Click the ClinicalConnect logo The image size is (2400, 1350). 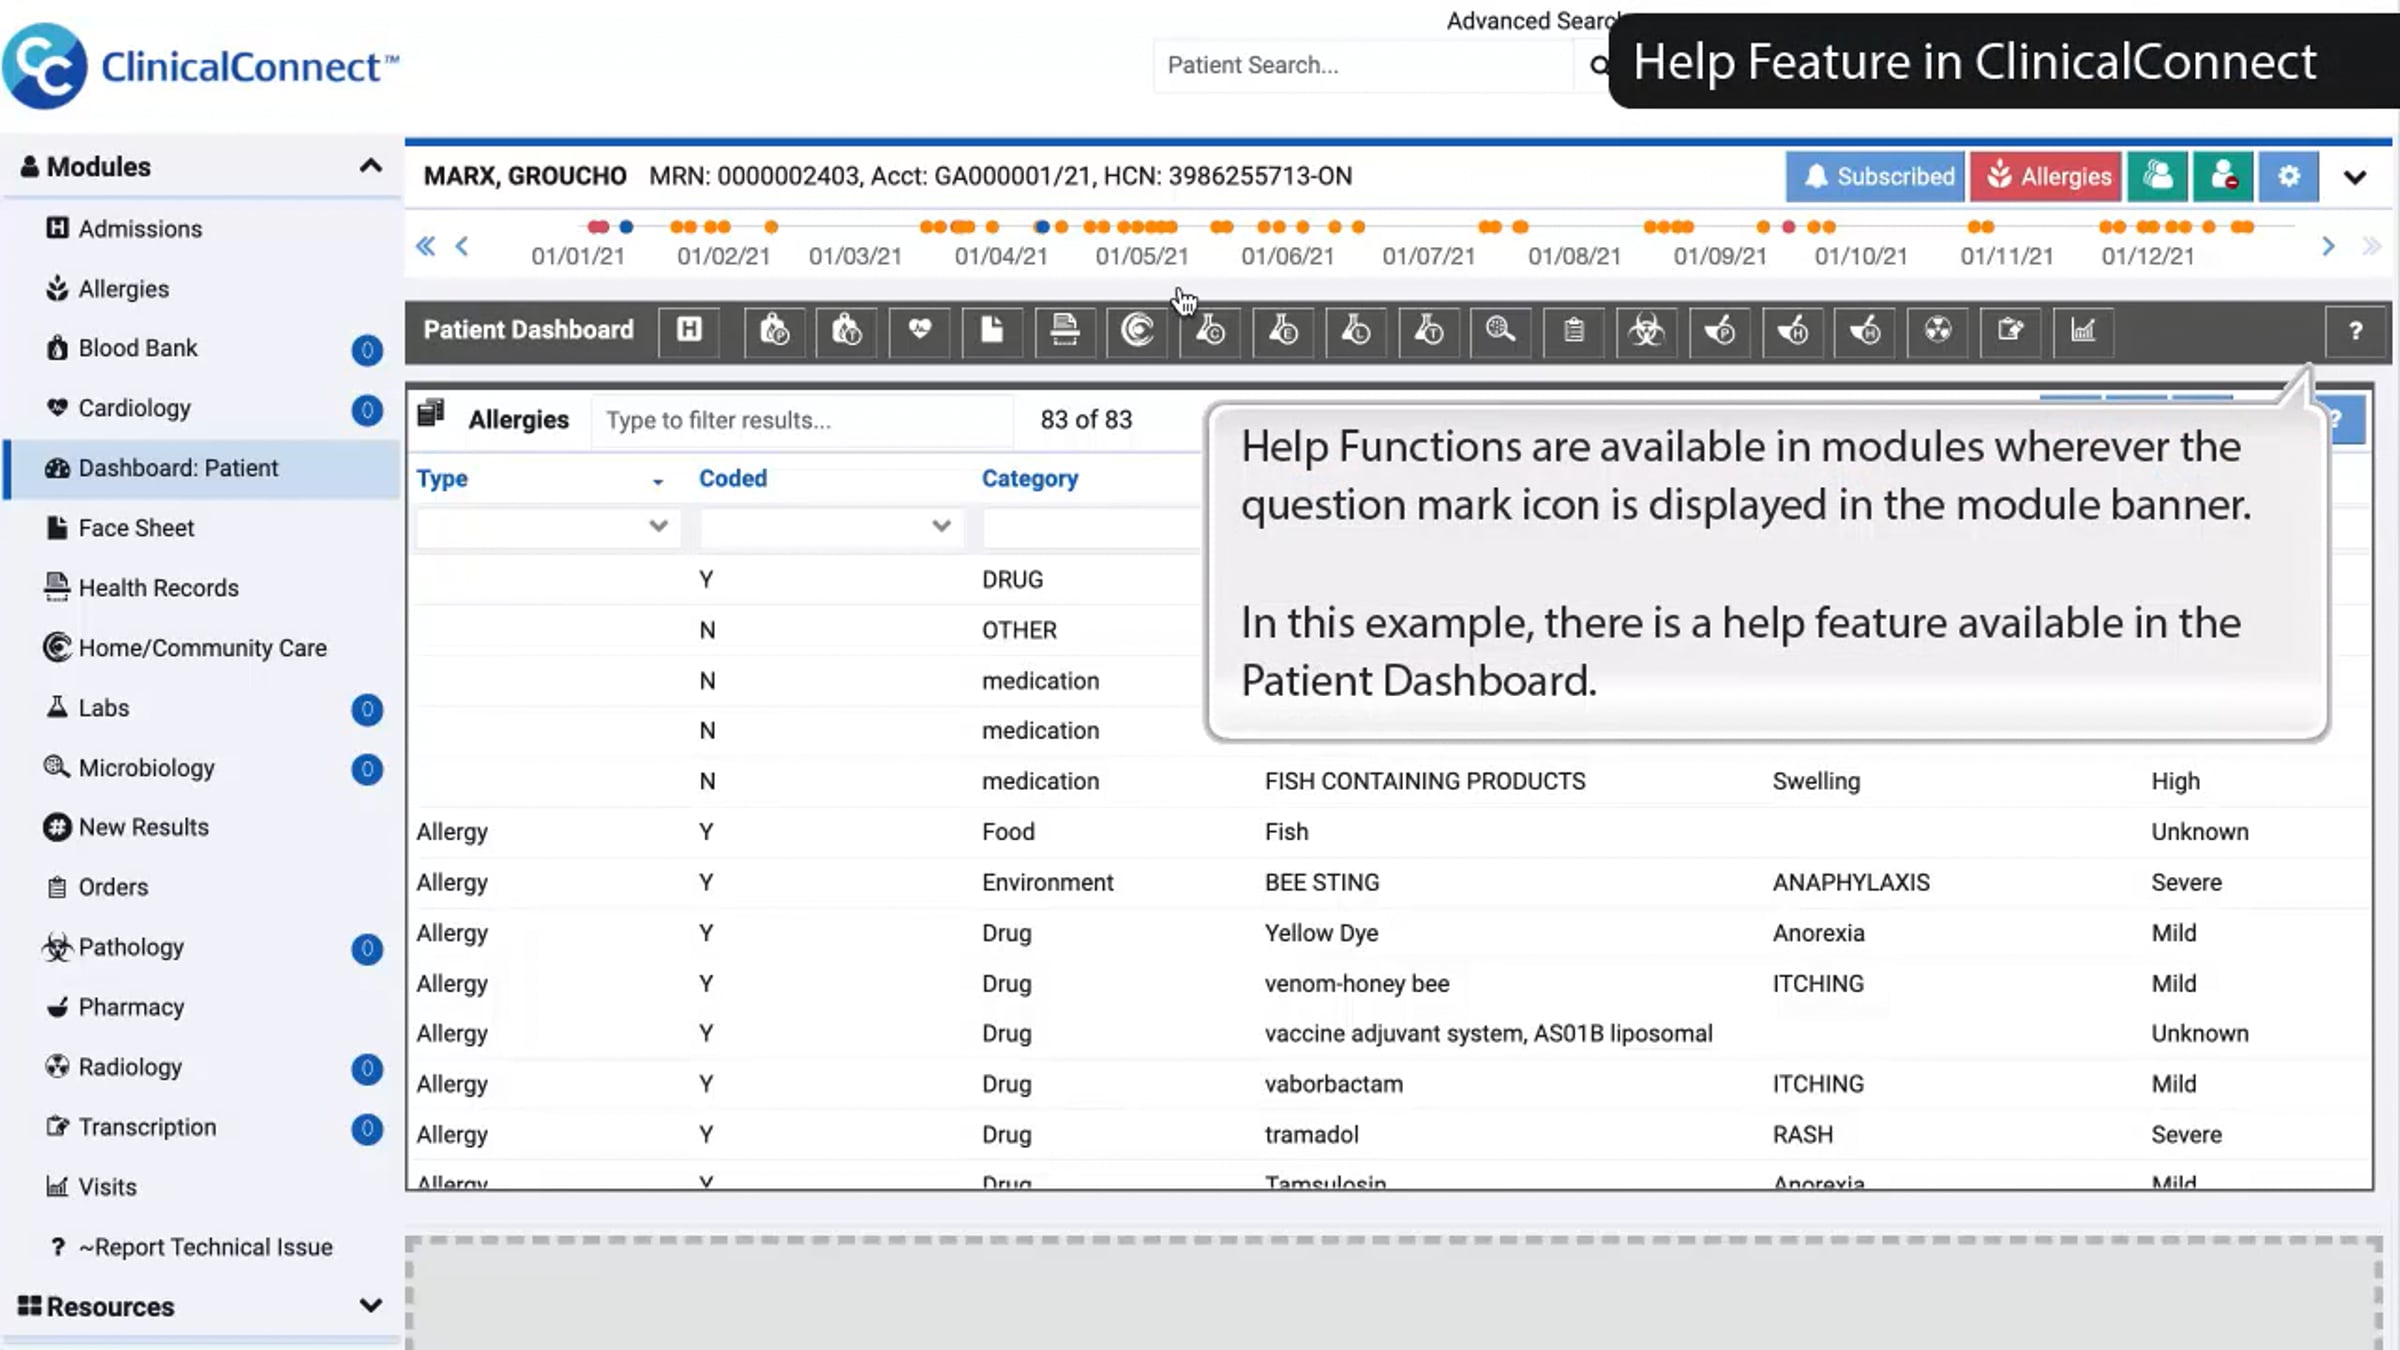point(200,66)
